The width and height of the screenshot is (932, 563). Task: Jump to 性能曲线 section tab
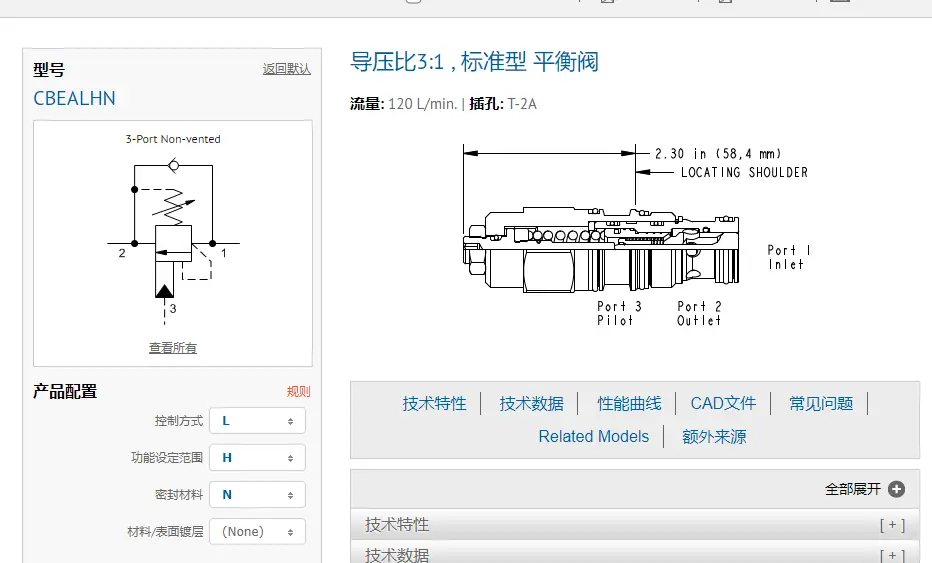(x=629, y=404)
